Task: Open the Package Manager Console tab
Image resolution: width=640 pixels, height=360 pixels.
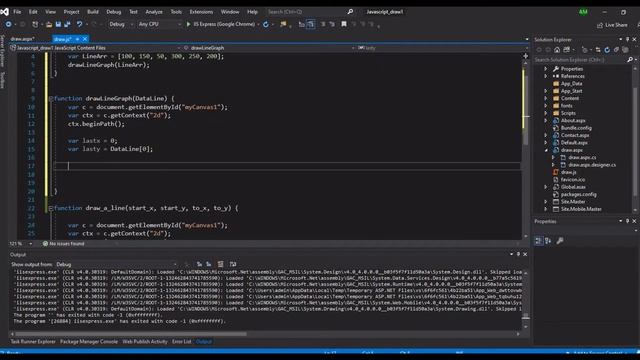Action: click(x=89, y=342)
